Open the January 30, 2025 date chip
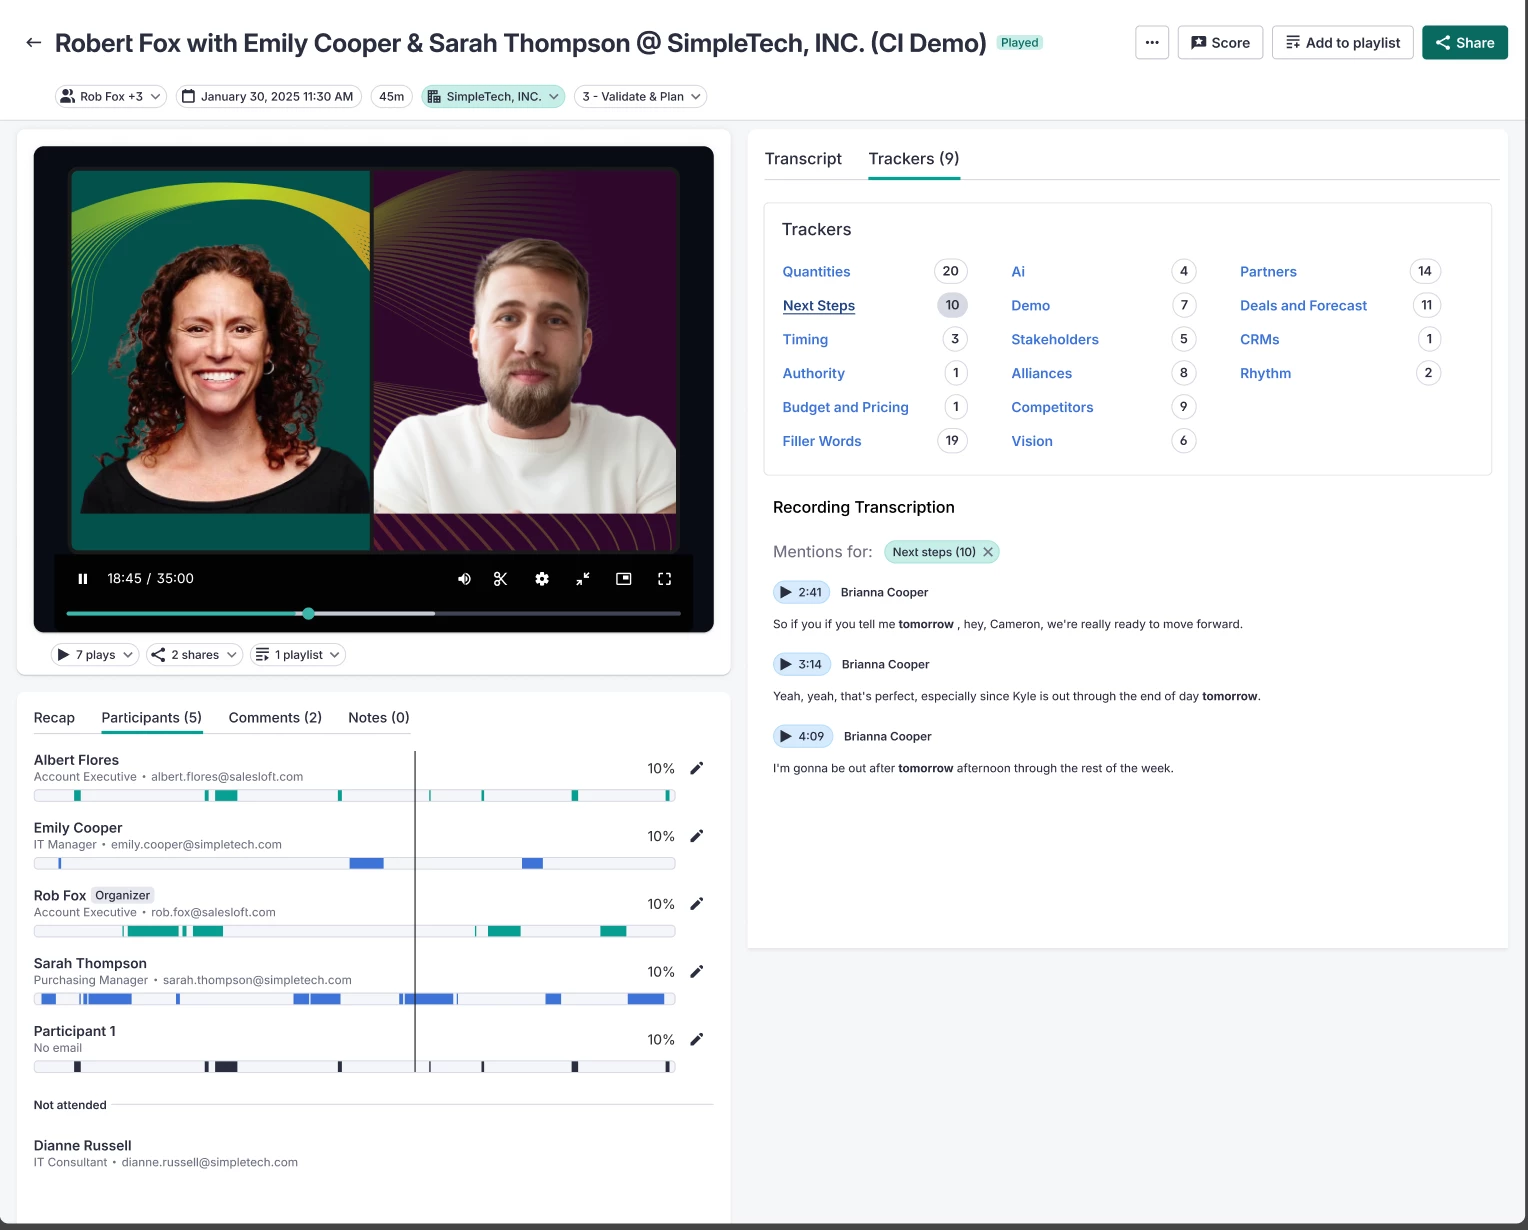This screenshot has height=1230, width=1528. click(269, 97)
